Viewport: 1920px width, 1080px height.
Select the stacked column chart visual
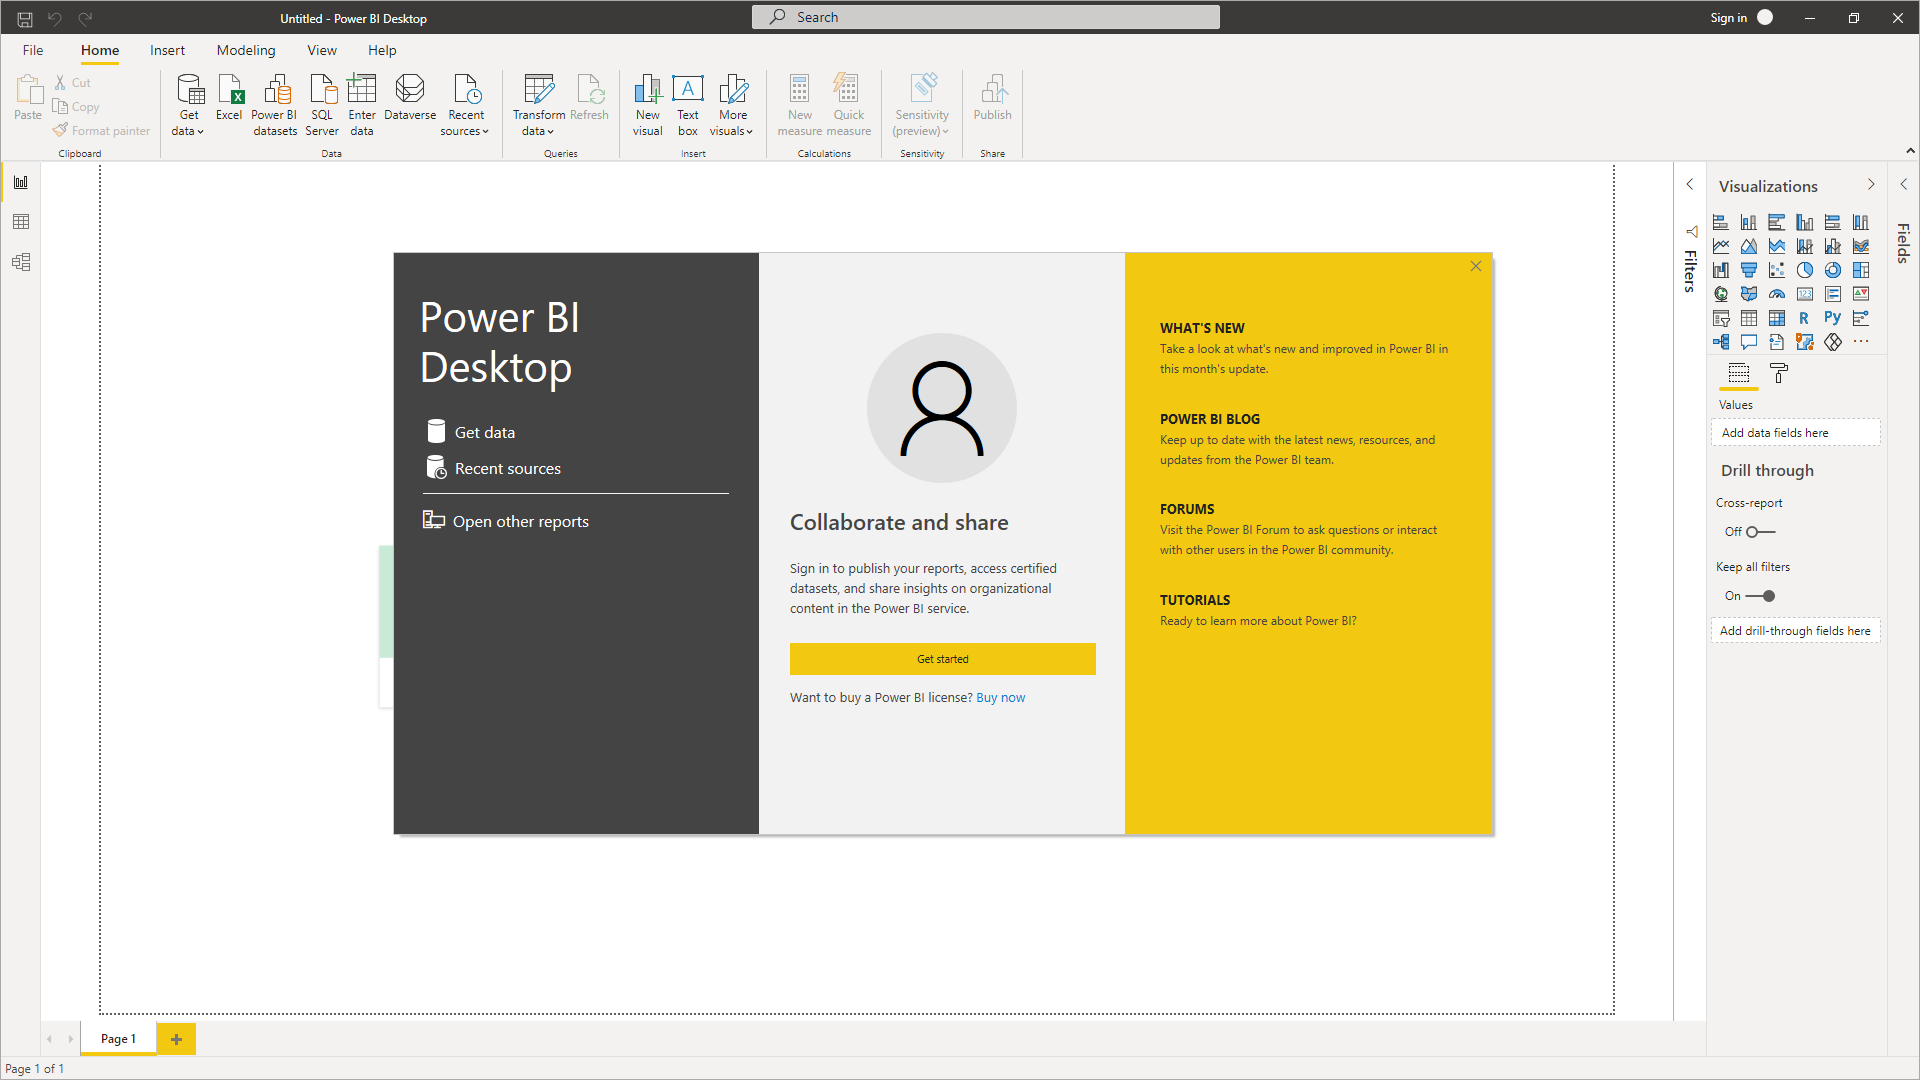[1749, 222]
